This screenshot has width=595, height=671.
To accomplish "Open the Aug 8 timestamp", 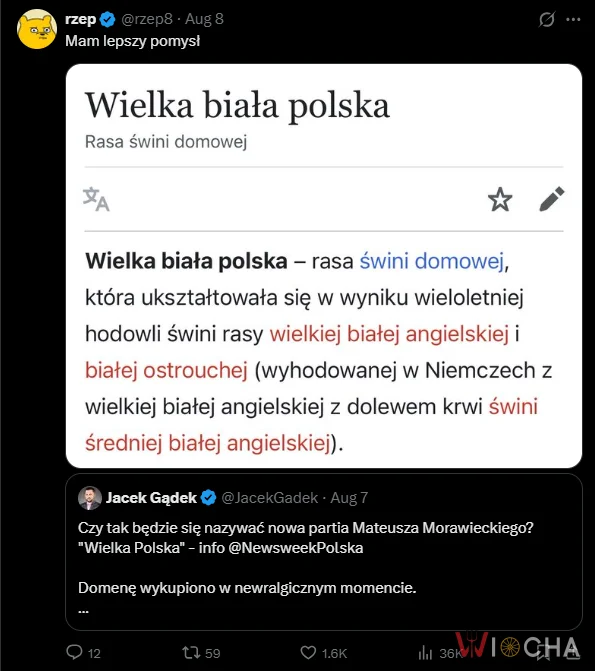I will point(204,19).
